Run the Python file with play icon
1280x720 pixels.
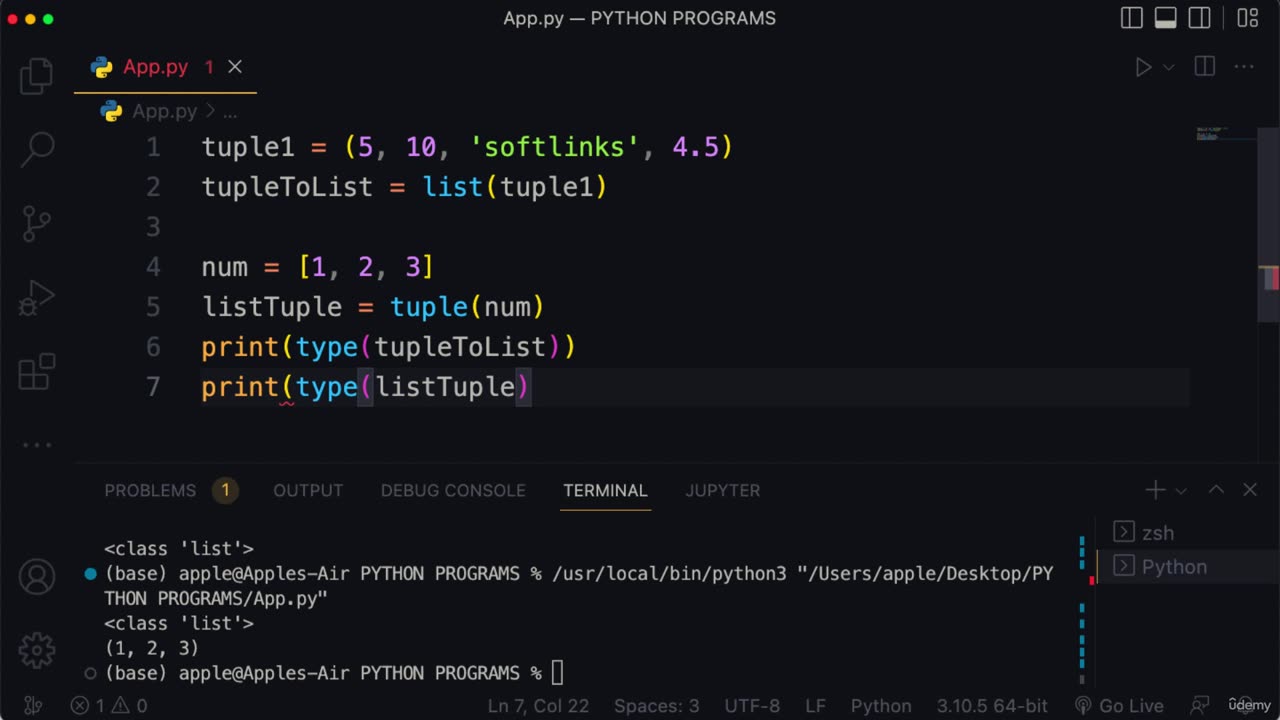pyautogui.click(x=1143, y=67)
